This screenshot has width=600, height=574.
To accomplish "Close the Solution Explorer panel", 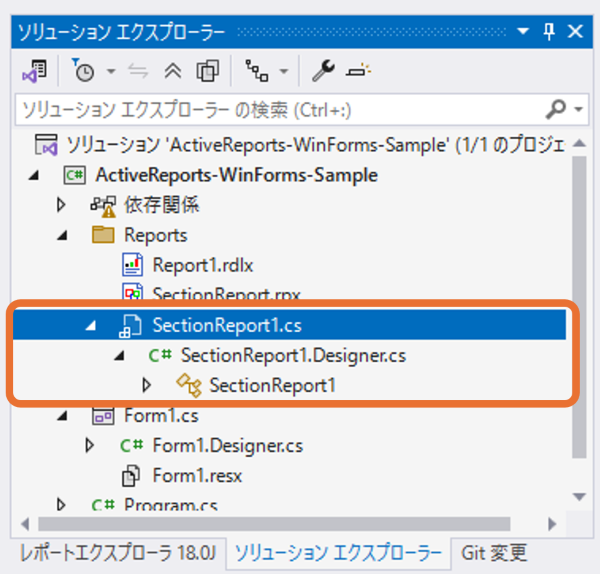I will (575, 31).
